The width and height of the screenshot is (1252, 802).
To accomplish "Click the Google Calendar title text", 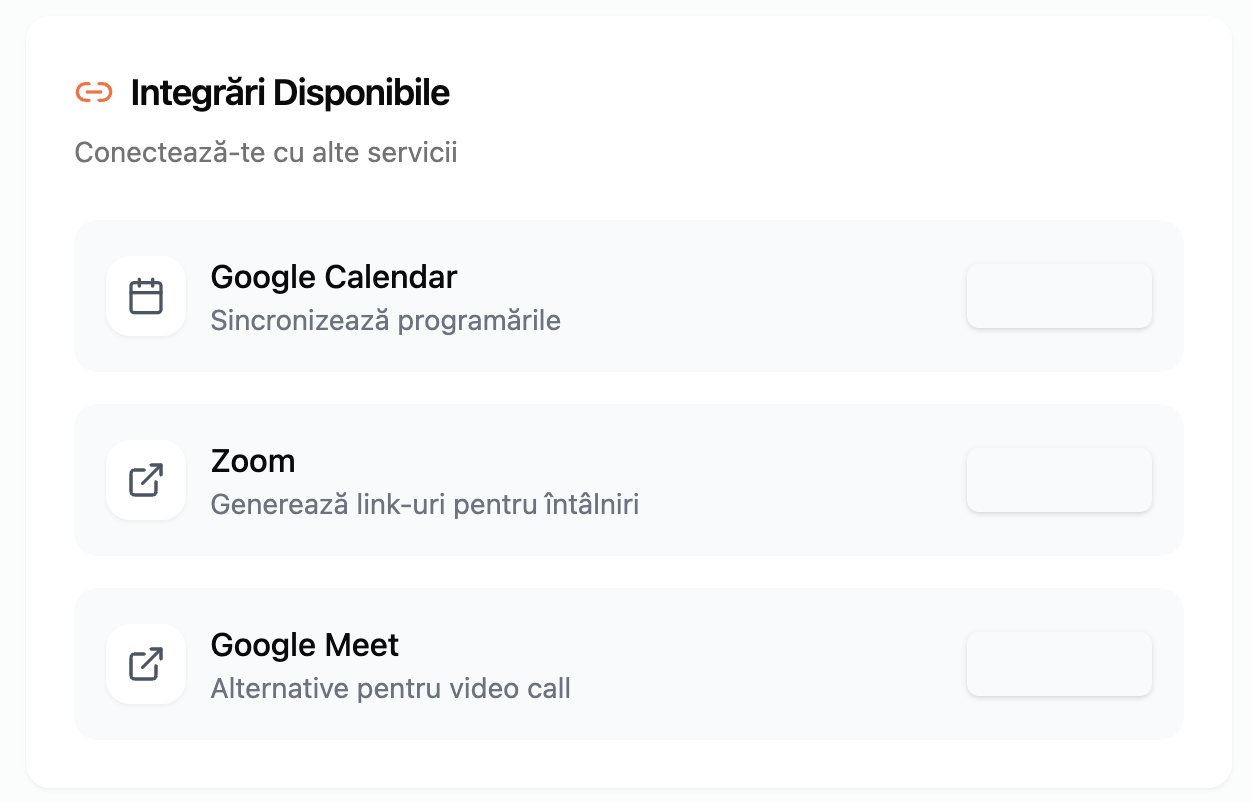I will pos(333,277).
